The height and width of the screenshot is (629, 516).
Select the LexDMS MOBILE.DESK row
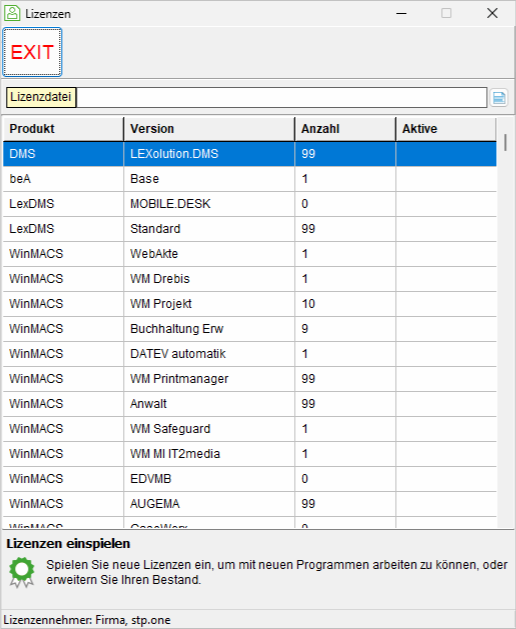[250, 204]
